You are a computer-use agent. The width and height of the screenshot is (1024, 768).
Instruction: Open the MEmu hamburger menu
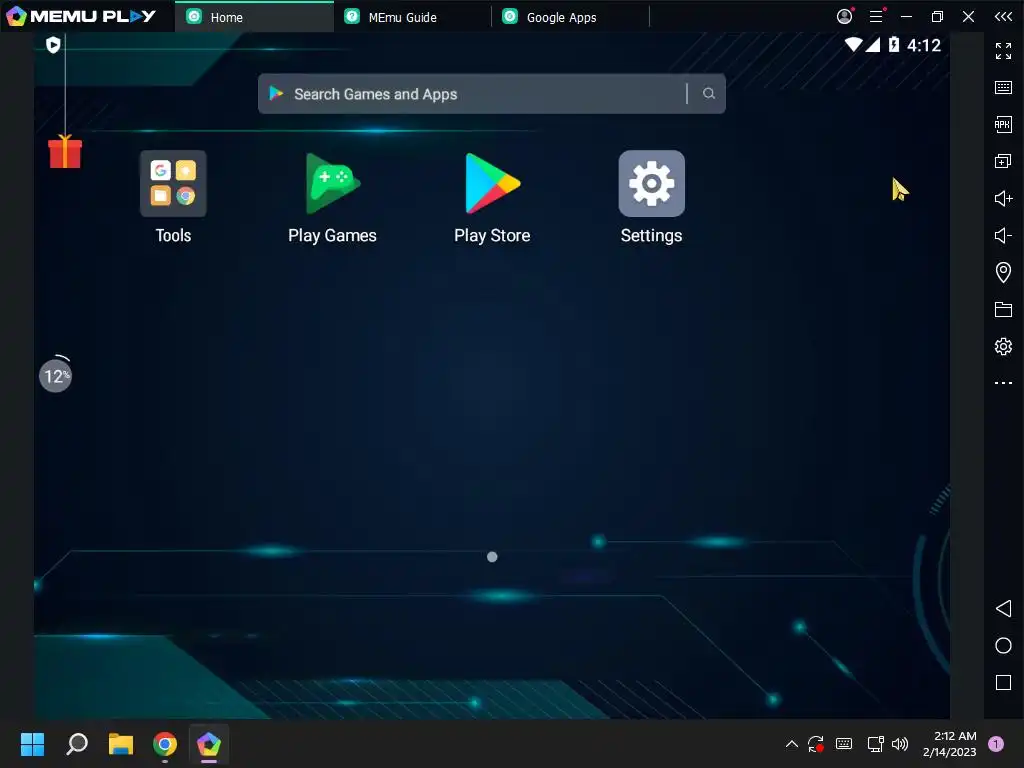[x=876, y=16]
